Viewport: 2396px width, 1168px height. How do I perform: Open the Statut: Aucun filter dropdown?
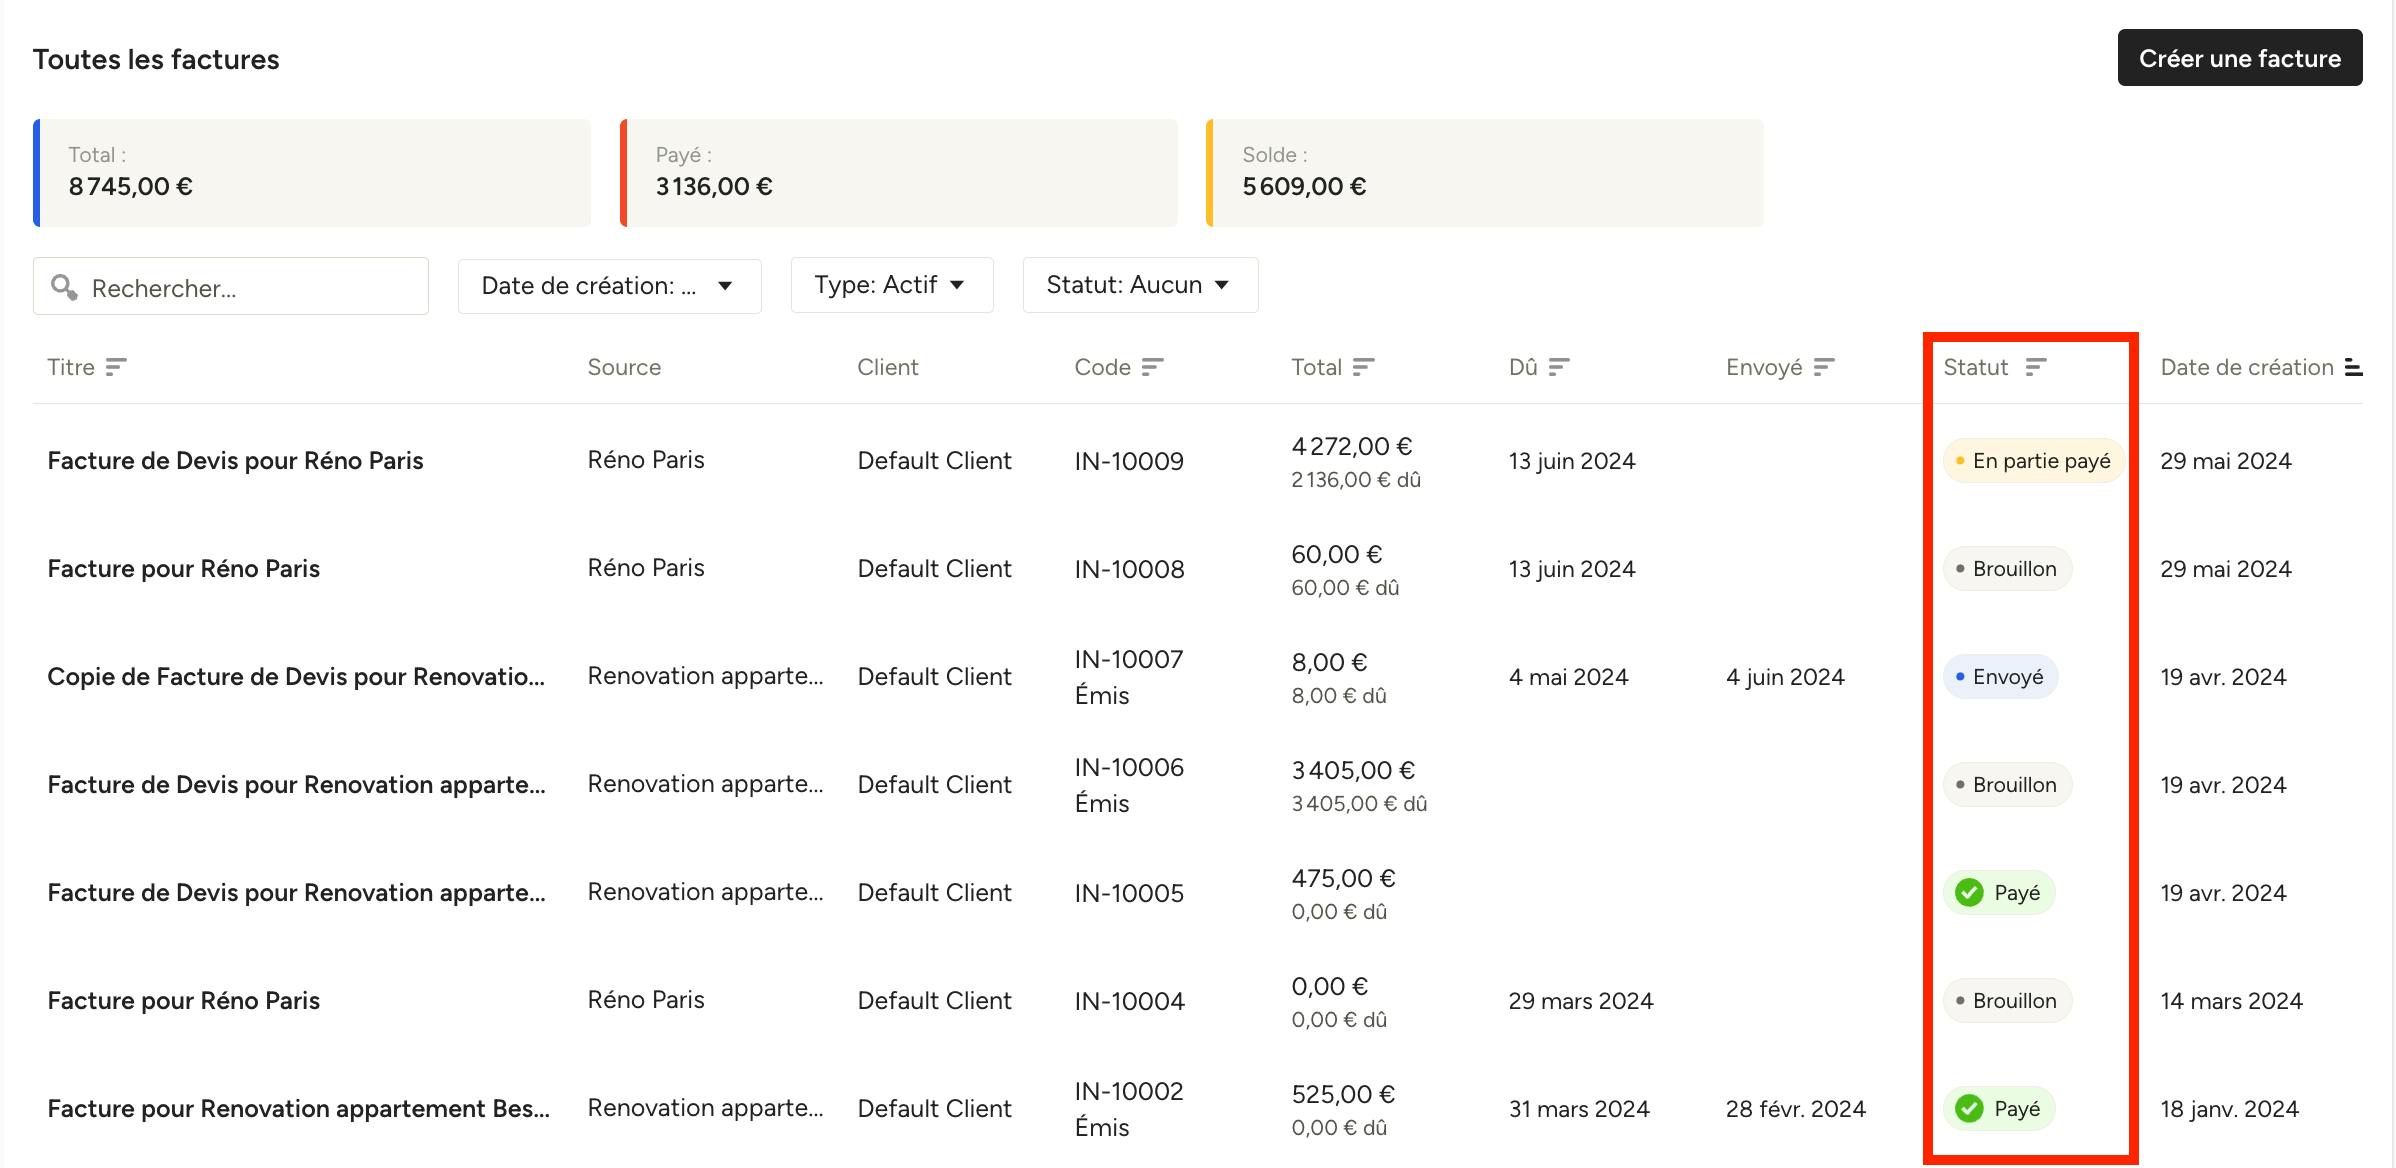pos(1140,285)
